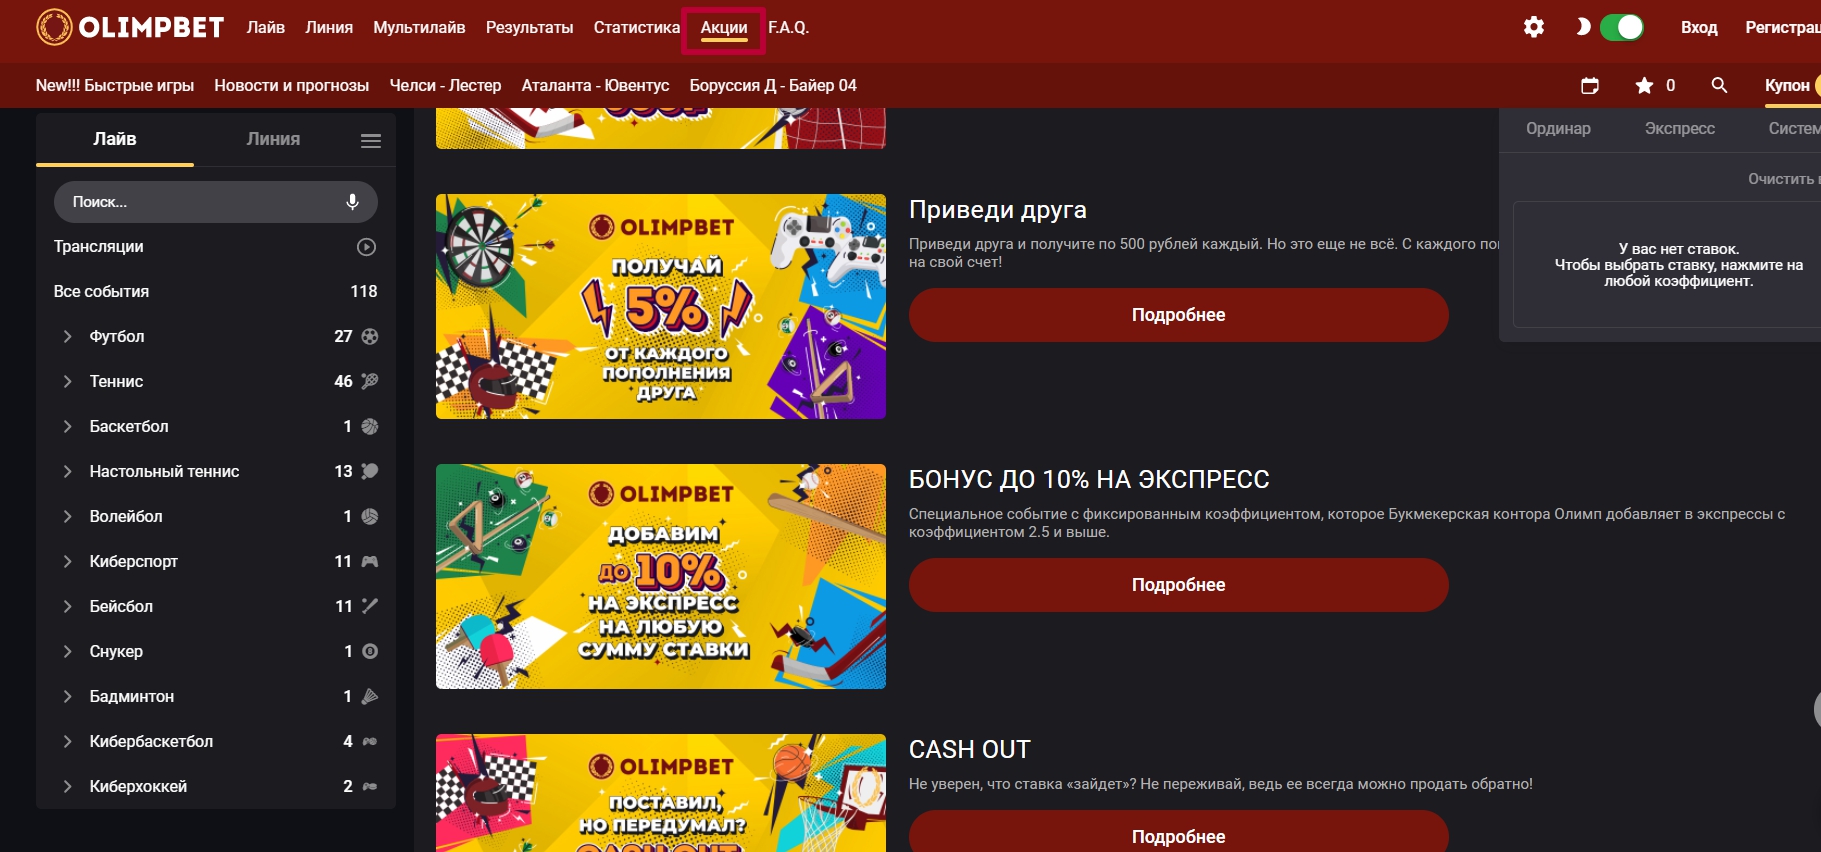Click the search magnifier icon in the header

(1719, 85)
